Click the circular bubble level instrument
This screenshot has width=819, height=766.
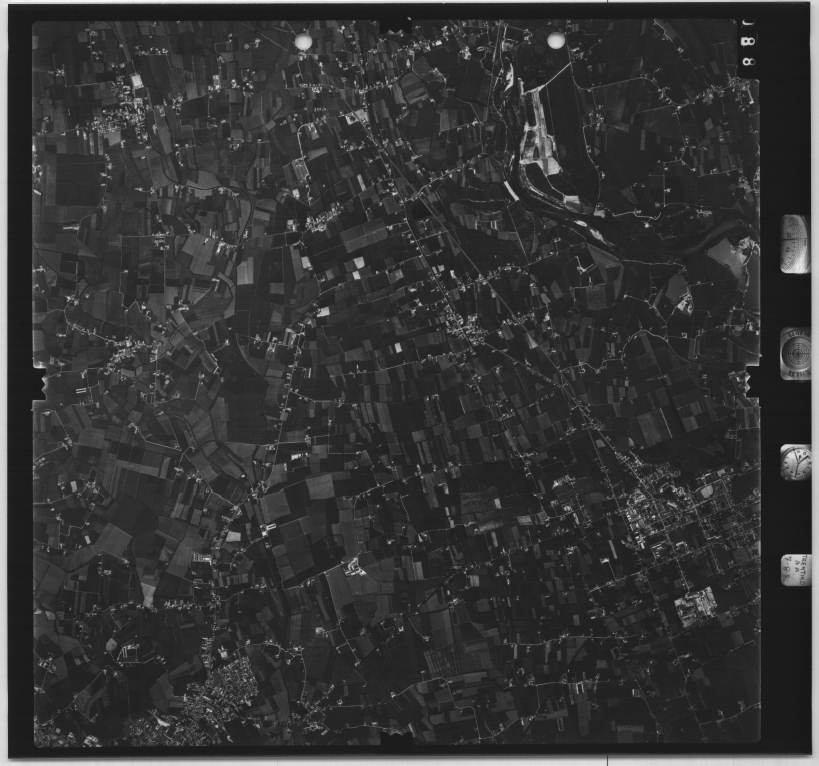coord(796,353)
